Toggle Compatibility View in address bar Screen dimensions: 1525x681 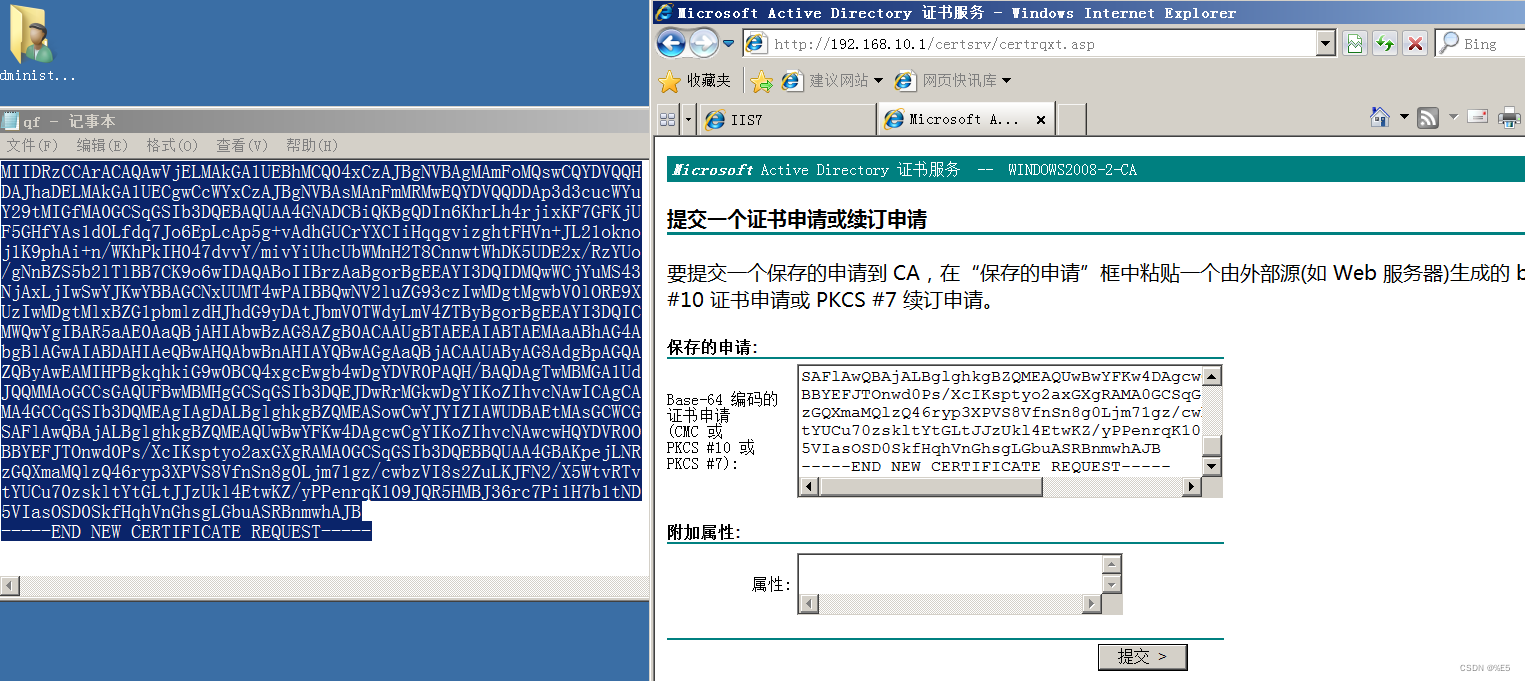(1354, 43)
